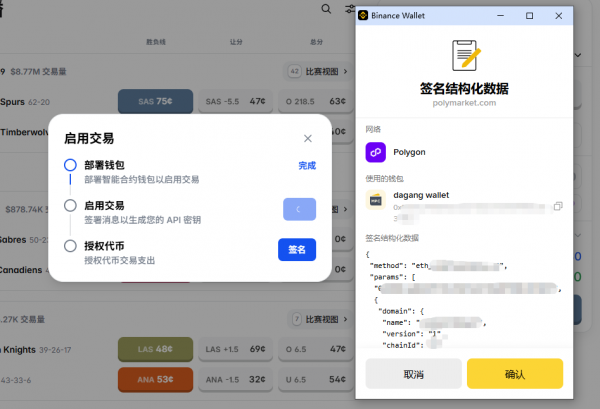Click polymarket.com domain text in wallet
The width and height of the screenshot is (600, 409).
click(464, 103)
